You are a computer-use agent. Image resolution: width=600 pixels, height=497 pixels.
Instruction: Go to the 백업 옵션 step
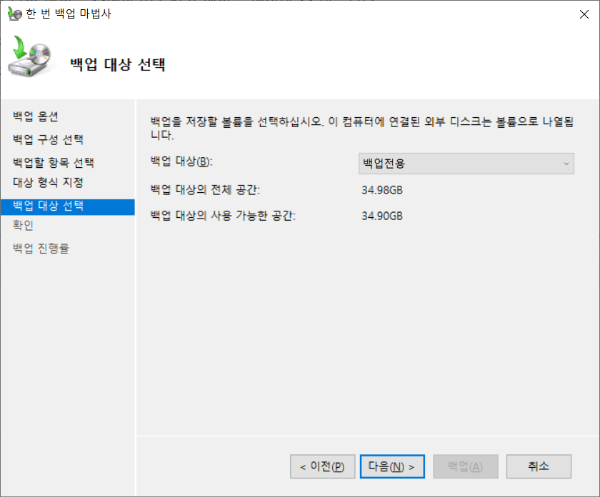pos(35,116)
